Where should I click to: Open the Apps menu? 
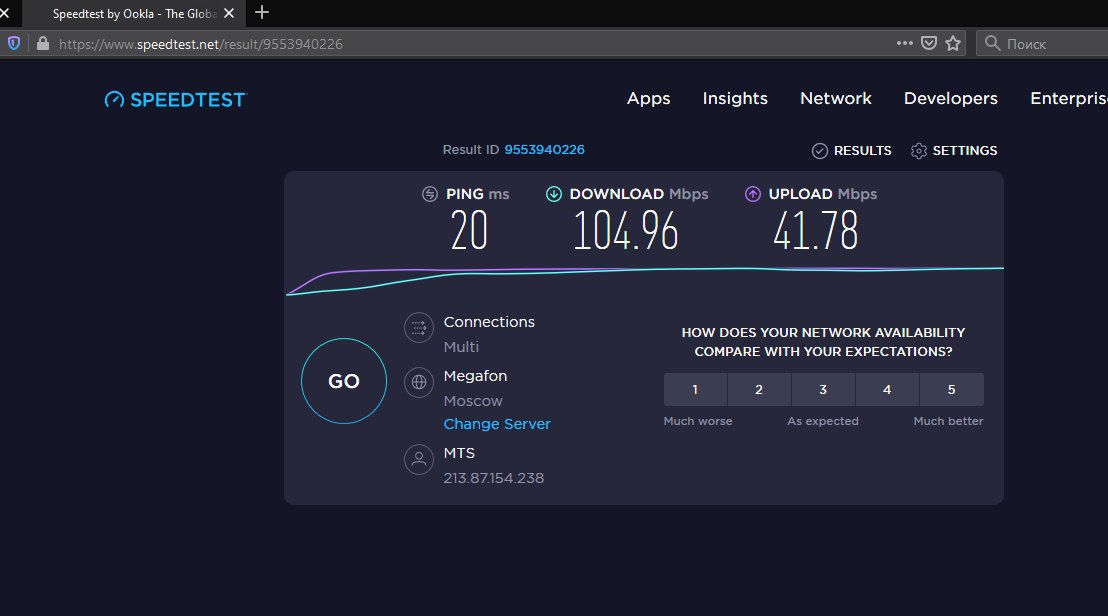click(x=649, y=99)
